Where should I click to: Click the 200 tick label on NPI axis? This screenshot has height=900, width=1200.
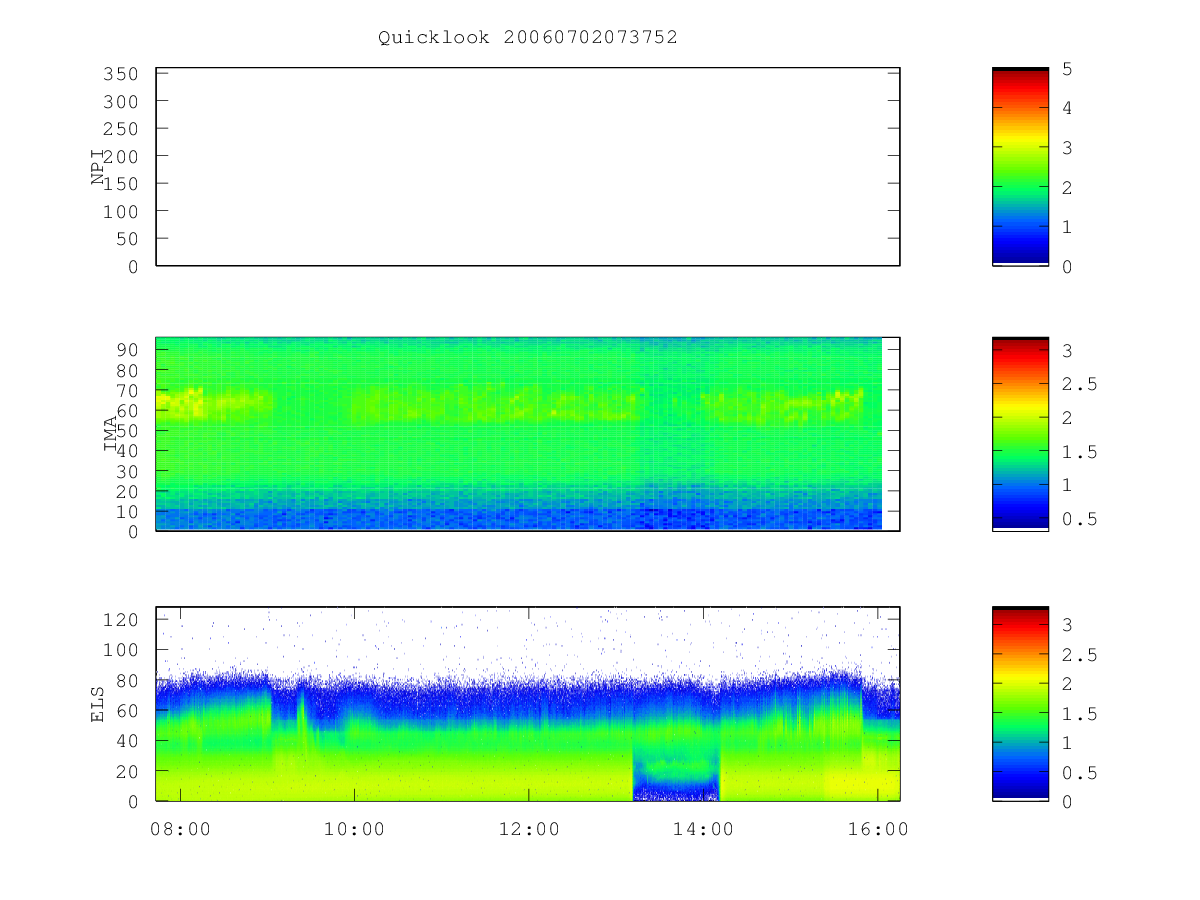click(121, 156)
